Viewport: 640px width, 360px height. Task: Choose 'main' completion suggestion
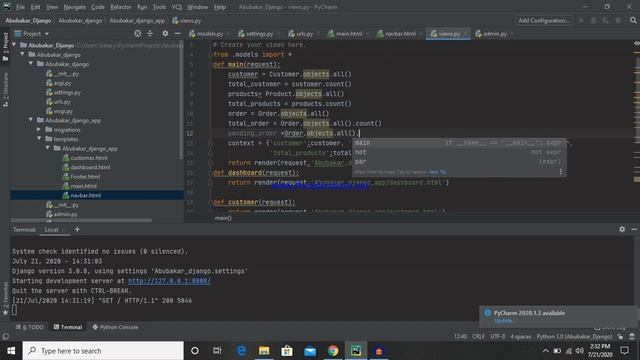pos(459,142)
